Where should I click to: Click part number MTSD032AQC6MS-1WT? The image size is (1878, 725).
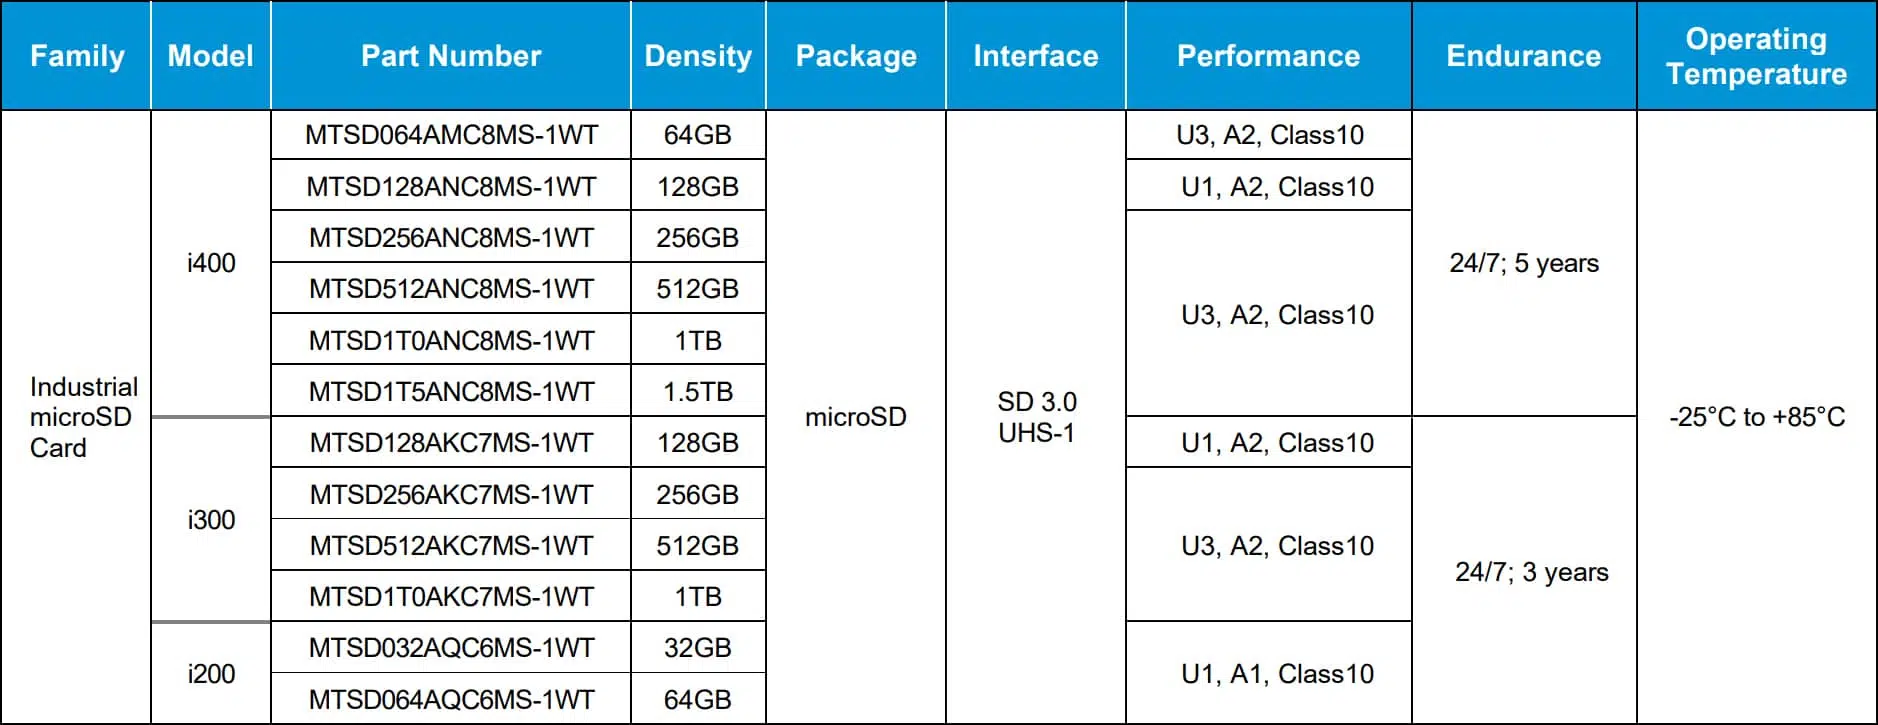451,647
